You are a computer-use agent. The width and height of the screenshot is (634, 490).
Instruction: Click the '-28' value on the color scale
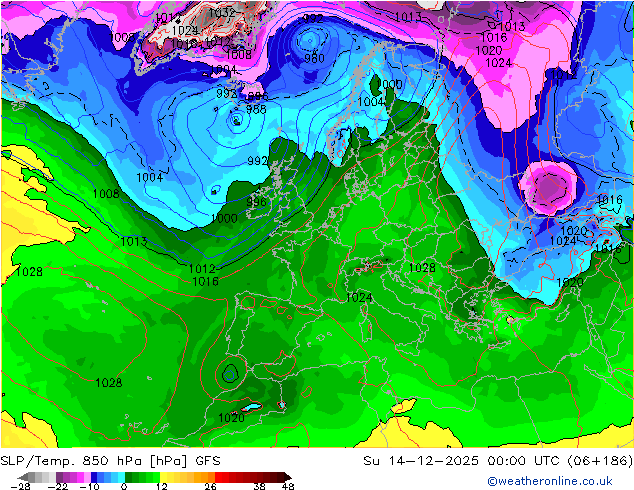[x=20, y=486]
